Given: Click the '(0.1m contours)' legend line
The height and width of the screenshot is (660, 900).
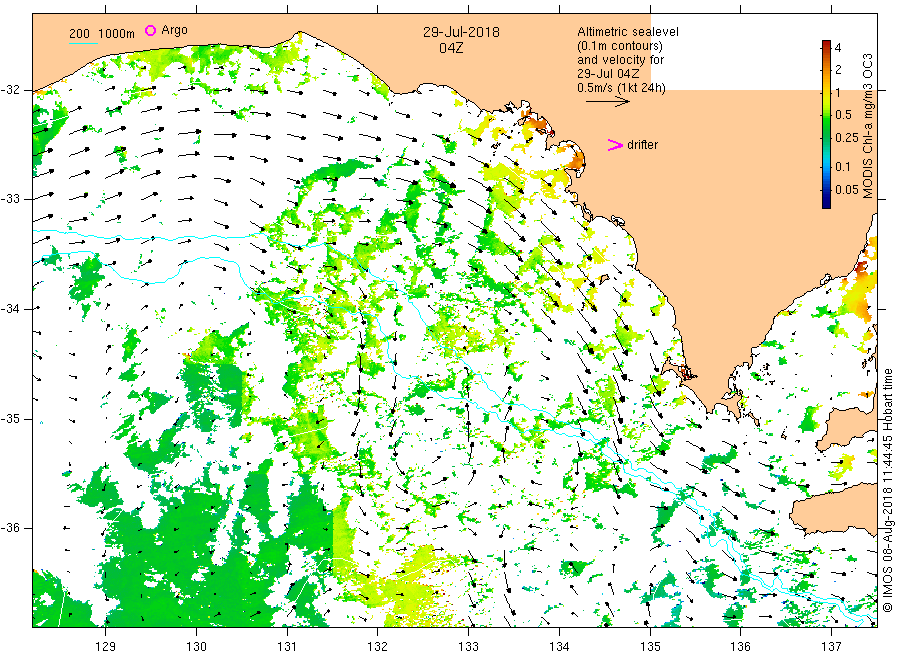Looking at the screenshot, I should click(620, 46).
